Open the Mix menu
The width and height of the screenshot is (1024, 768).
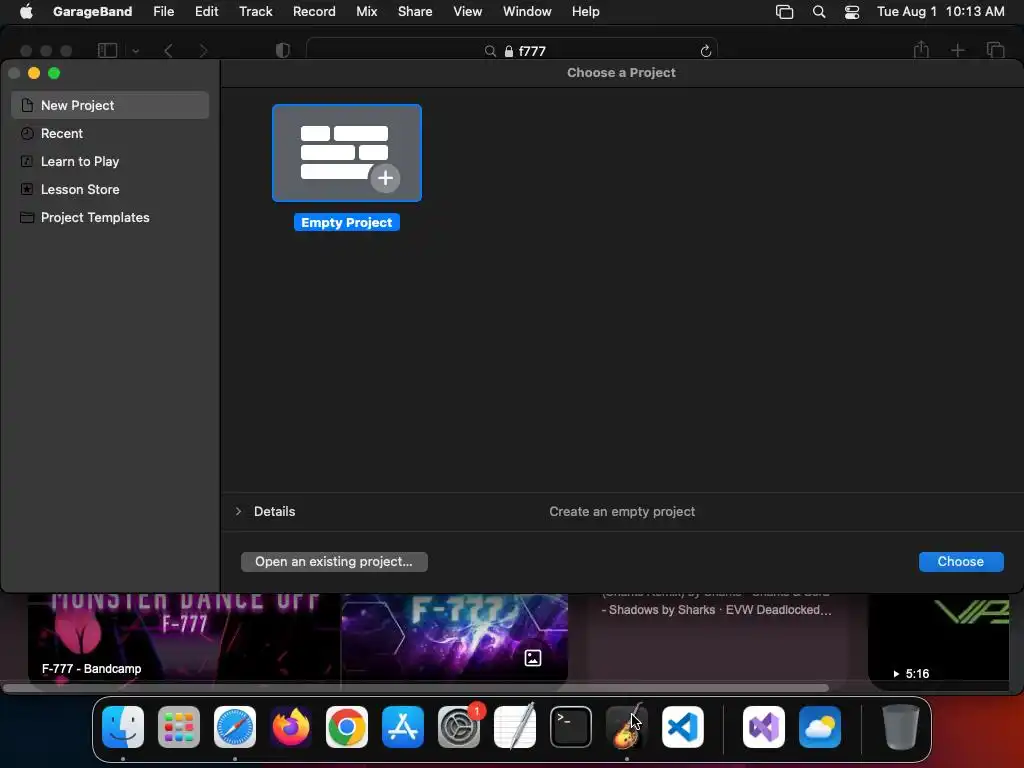click(x=366, y=12)
